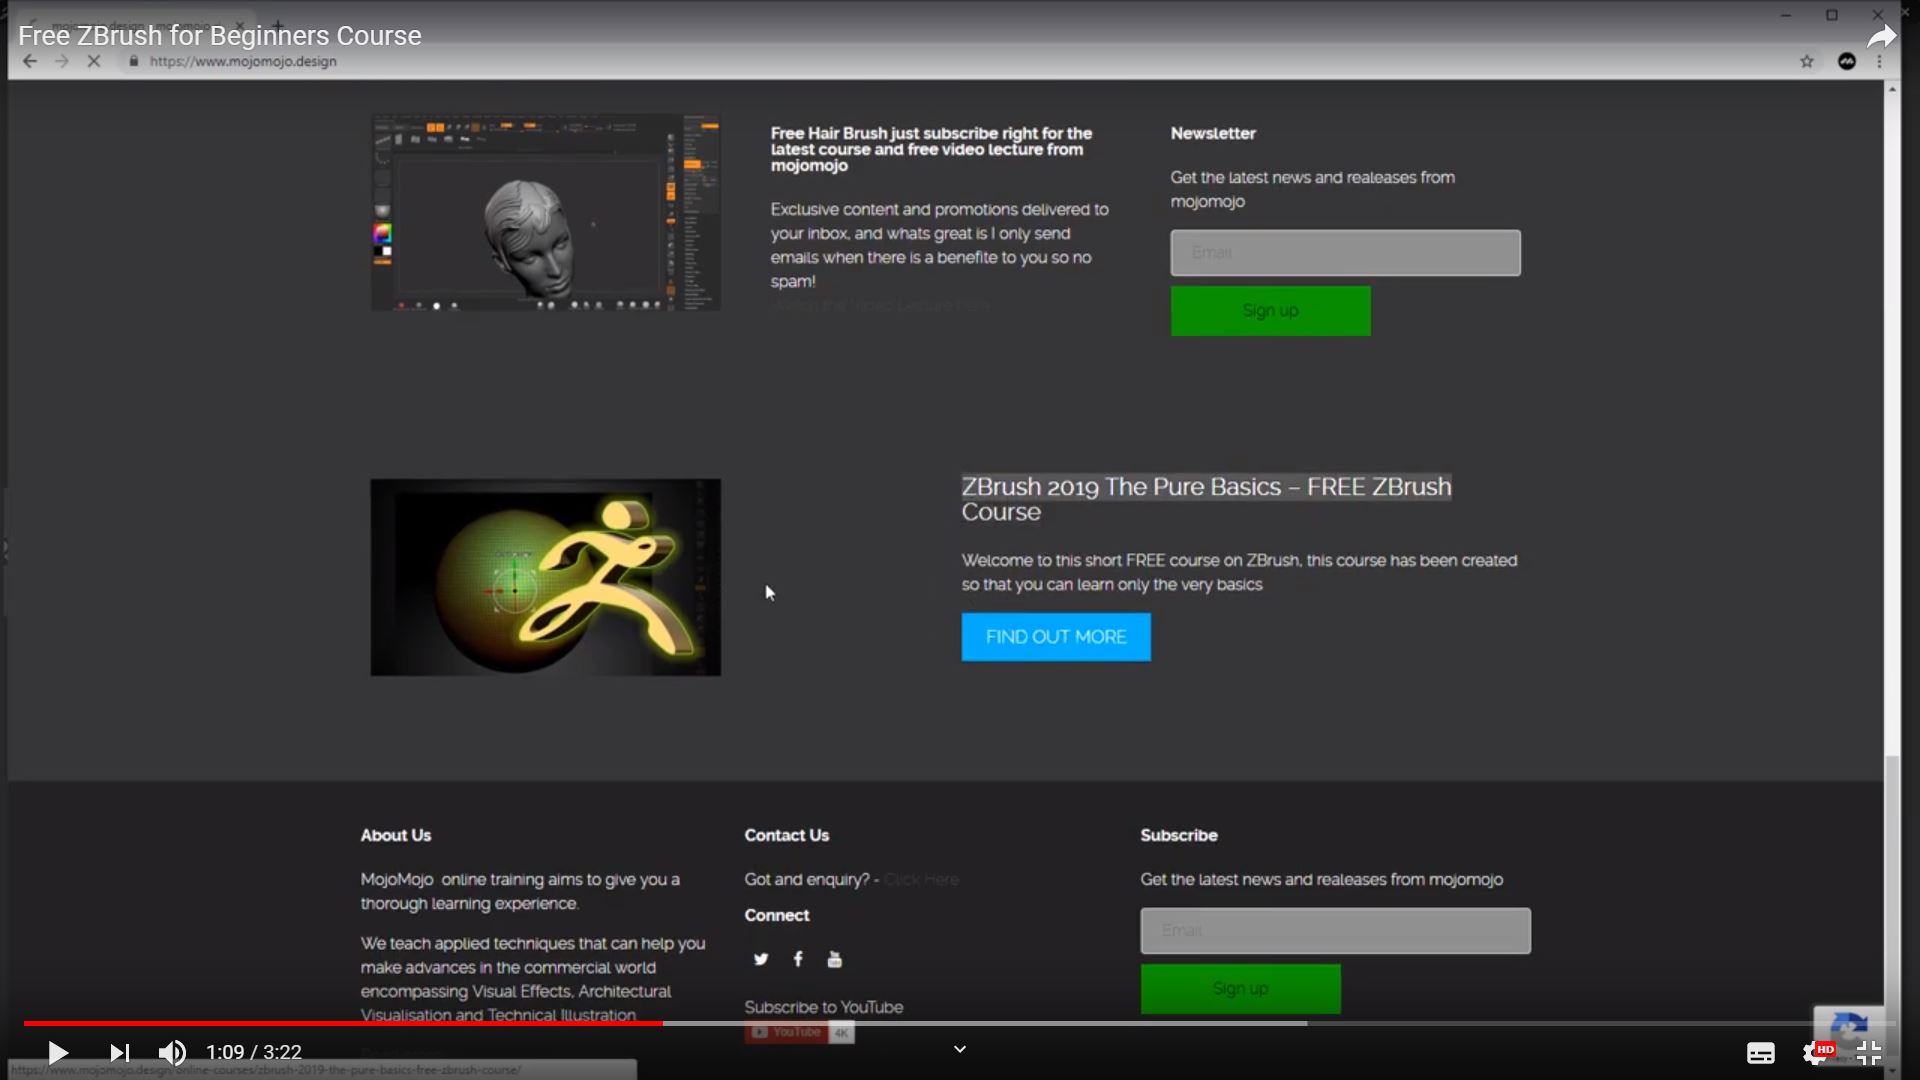Click Subscribe to YouTube text
1920x1080 pixels.
(x=824, y=1007)
